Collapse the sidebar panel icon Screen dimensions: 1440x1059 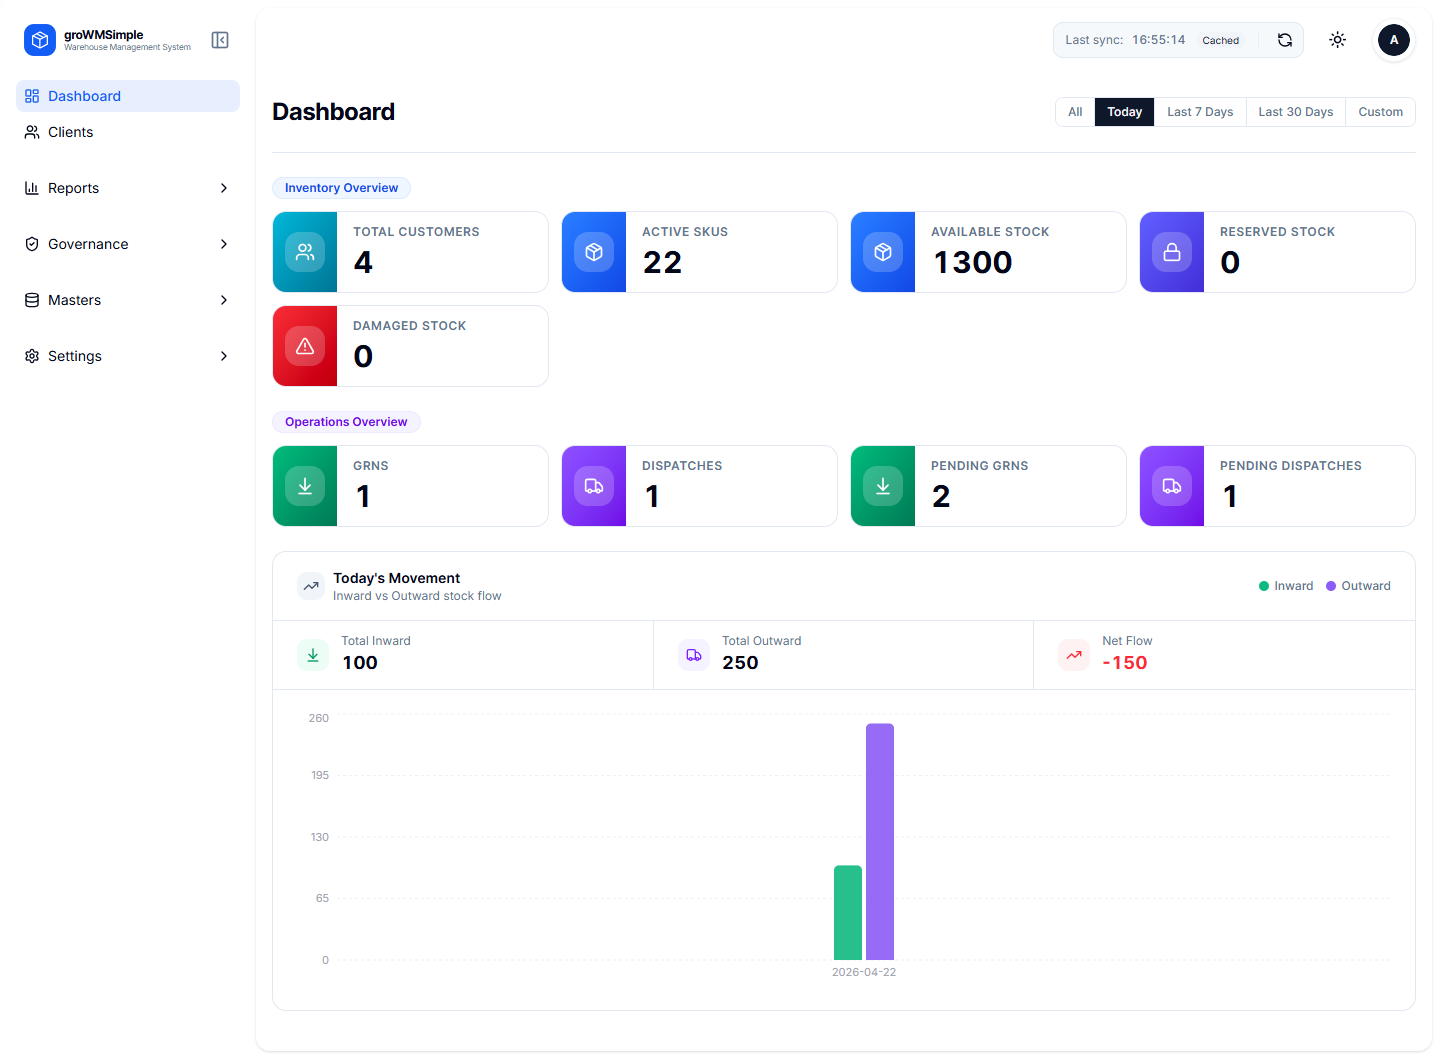(x=220, y=40)
